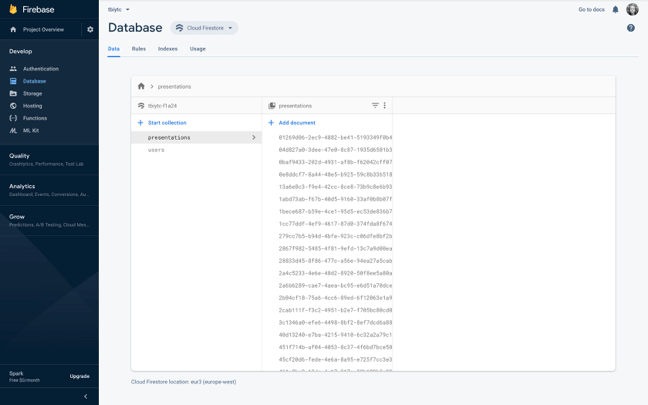Open notifications bell icon
The width and height of the screenshot is (648, 405).
point(615,10)
